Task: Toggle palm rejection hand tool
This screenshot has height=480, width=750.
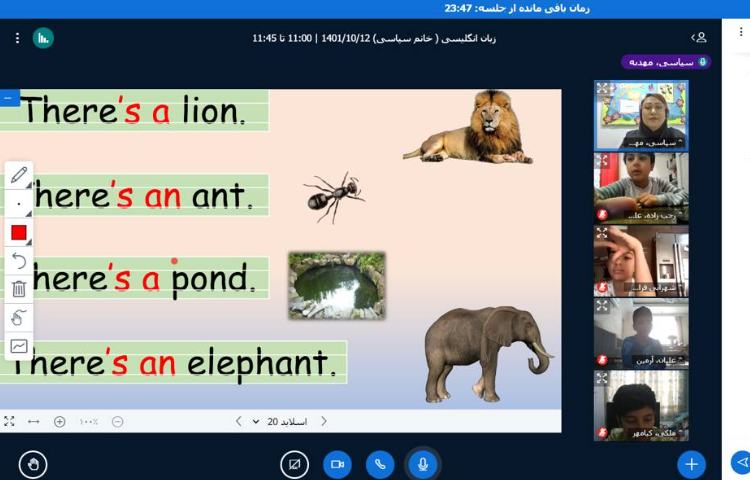Action: point(18,317)
